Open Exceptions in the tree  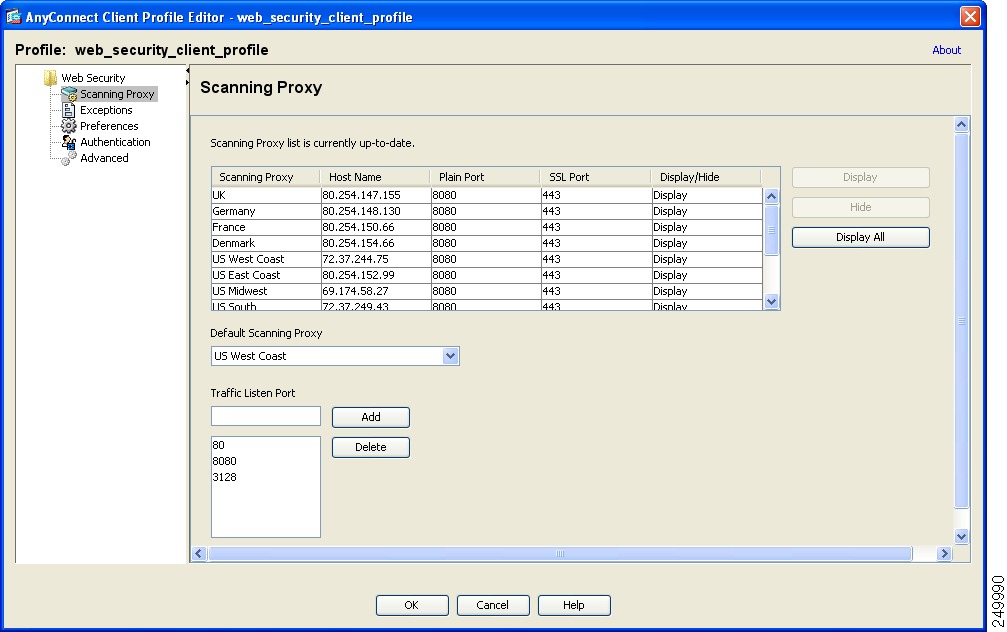[106, 110]
